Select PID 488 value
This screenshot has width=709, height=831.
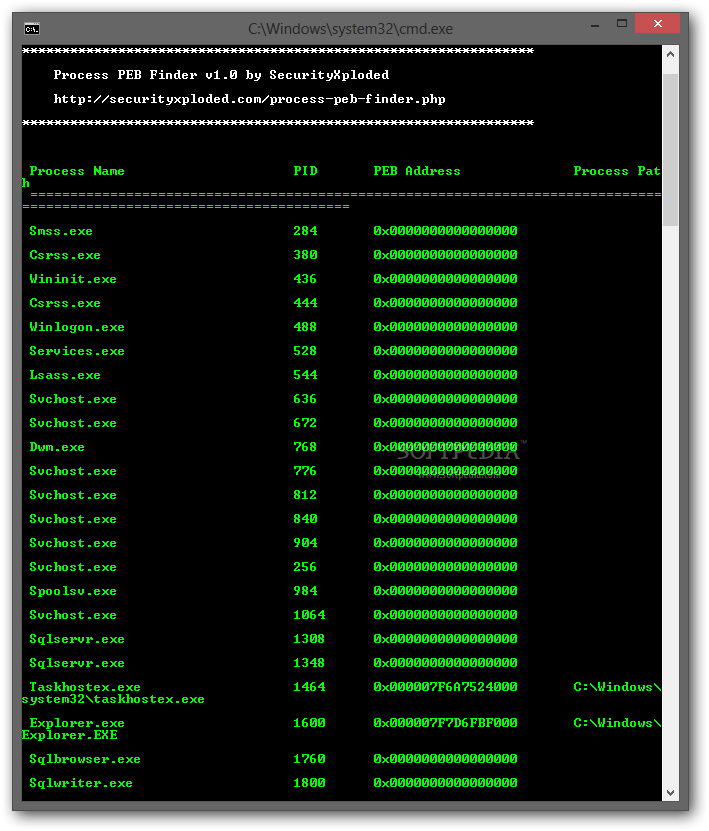[x=305, y=327]
